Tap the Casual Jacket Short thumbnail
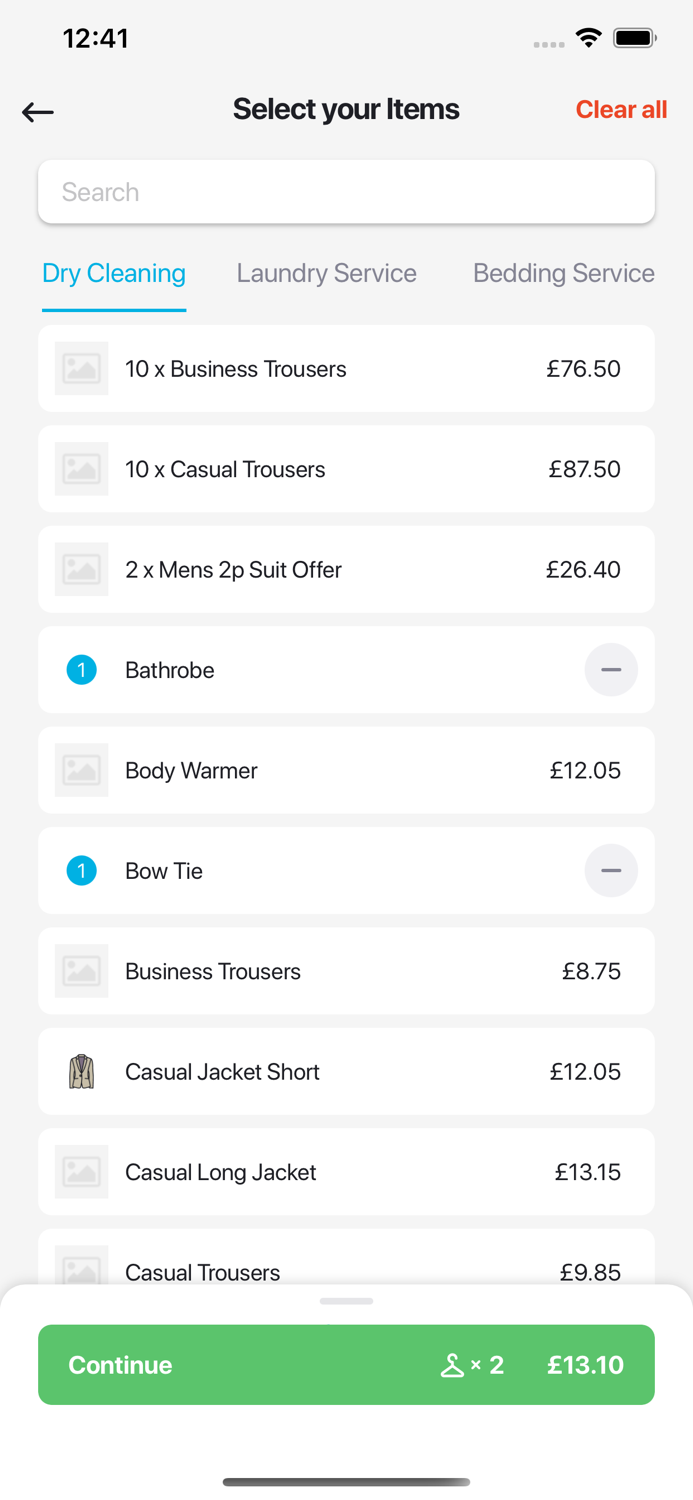This screenshot has height=1500, width=693. 81,1072
